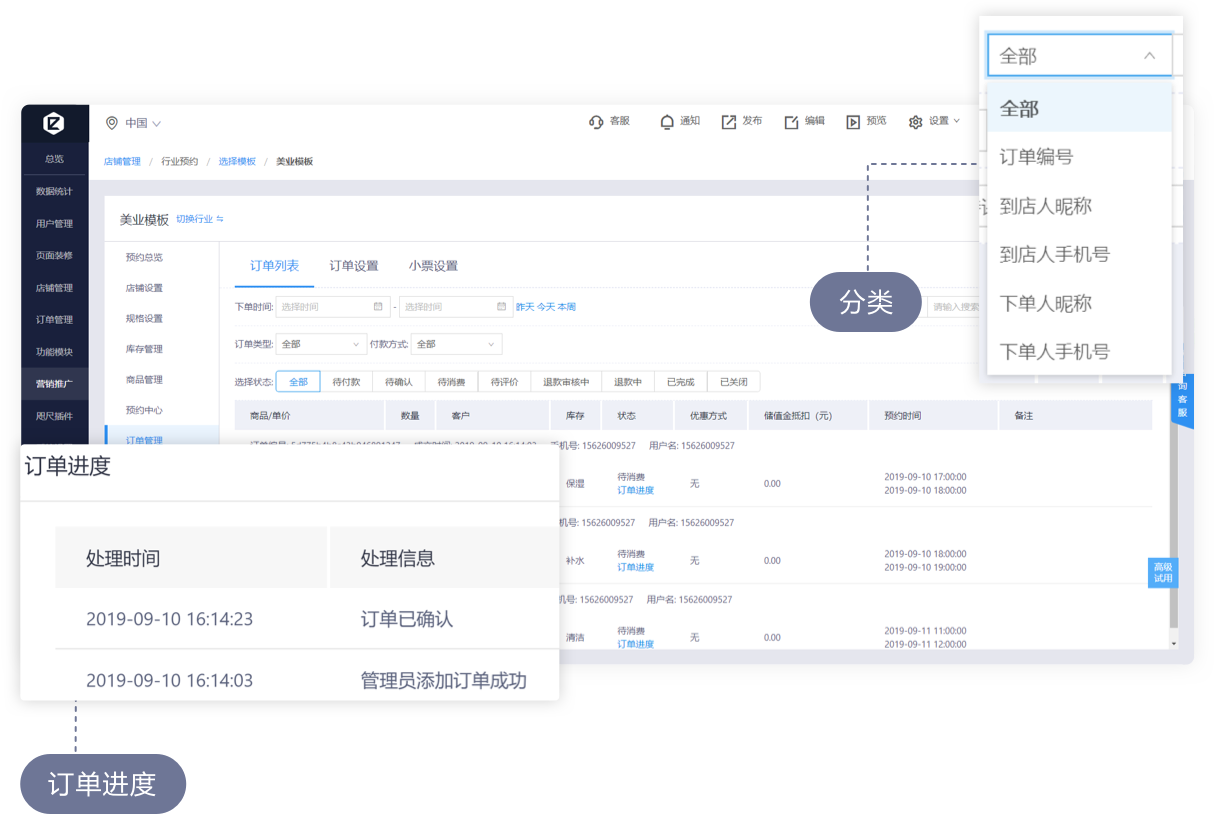Click the 客服 headset icon
Image resolution: width=1214 pixels, height=814 pixels.
pyautogui.click(x=596, y=122)
